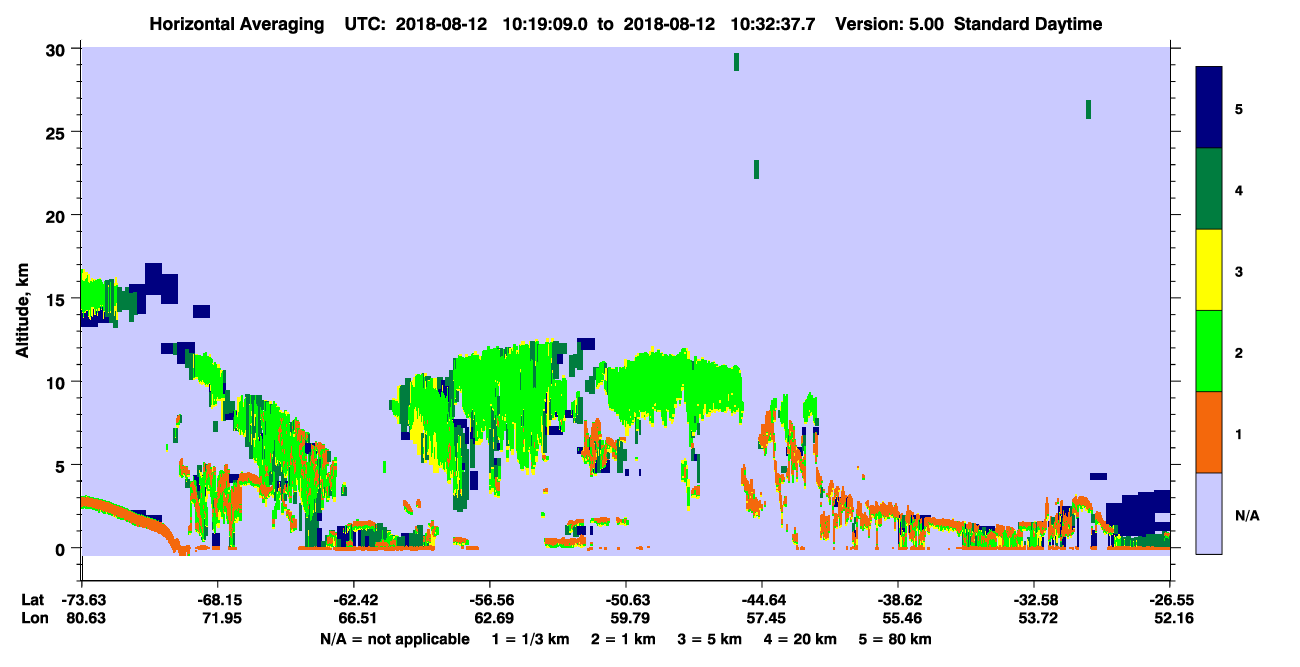The image size is (1300, 667).
Task: Click the color bar label '2'
Action: click(1239, 352)
